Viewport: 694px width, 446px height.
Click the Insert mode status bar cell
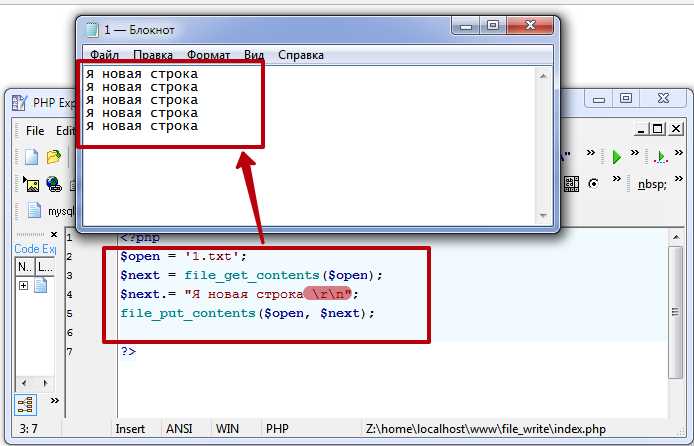pos(130,429)
